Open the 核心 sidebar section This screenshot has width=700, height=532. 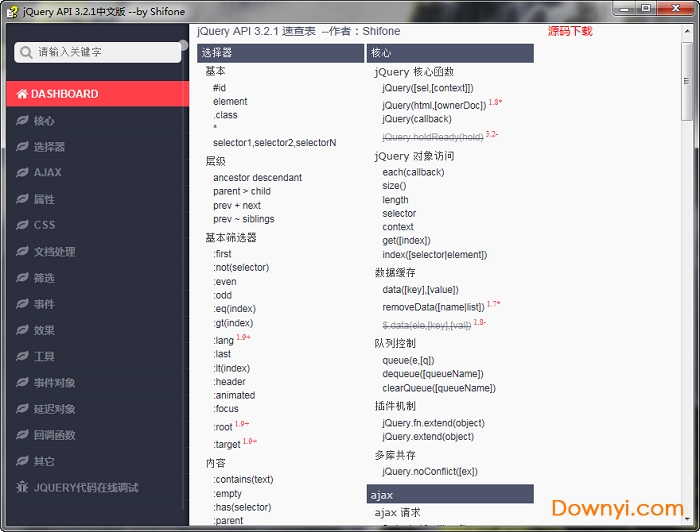98,121
